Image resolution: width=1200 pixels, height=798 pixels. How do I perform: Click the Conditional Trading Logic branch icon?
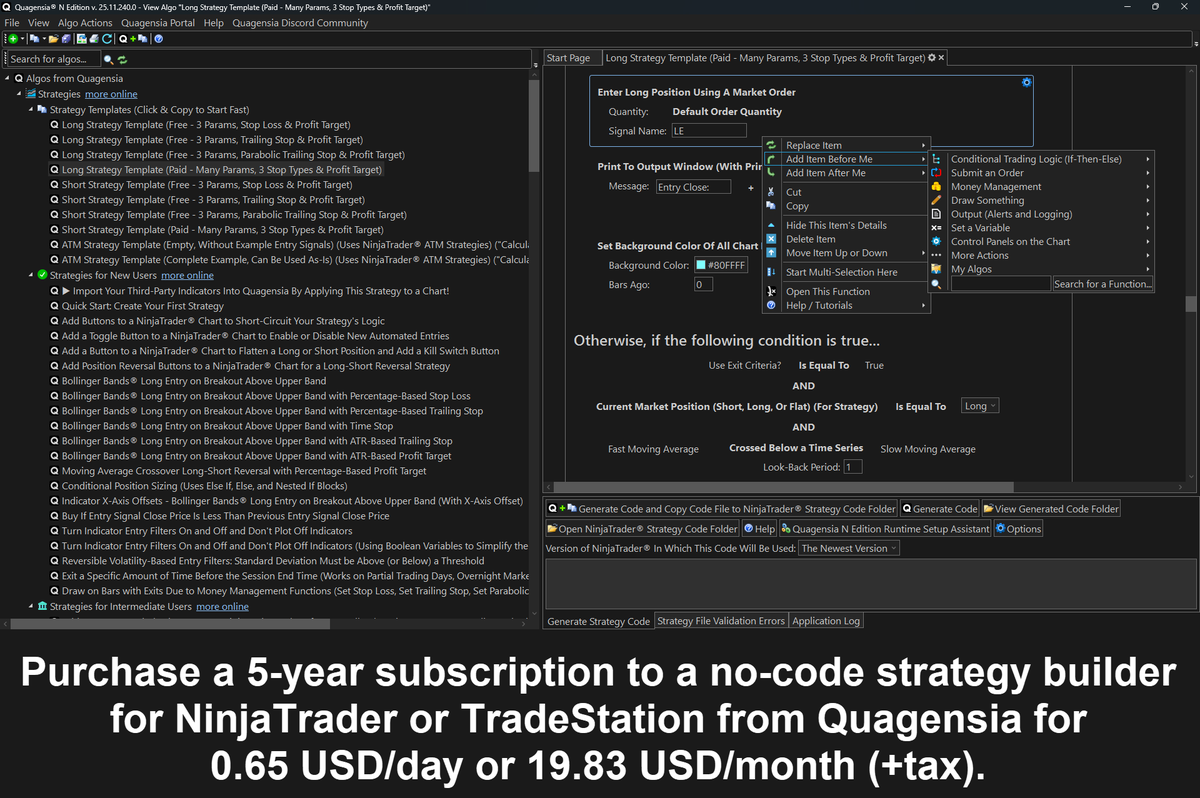(x=936, y=159)
